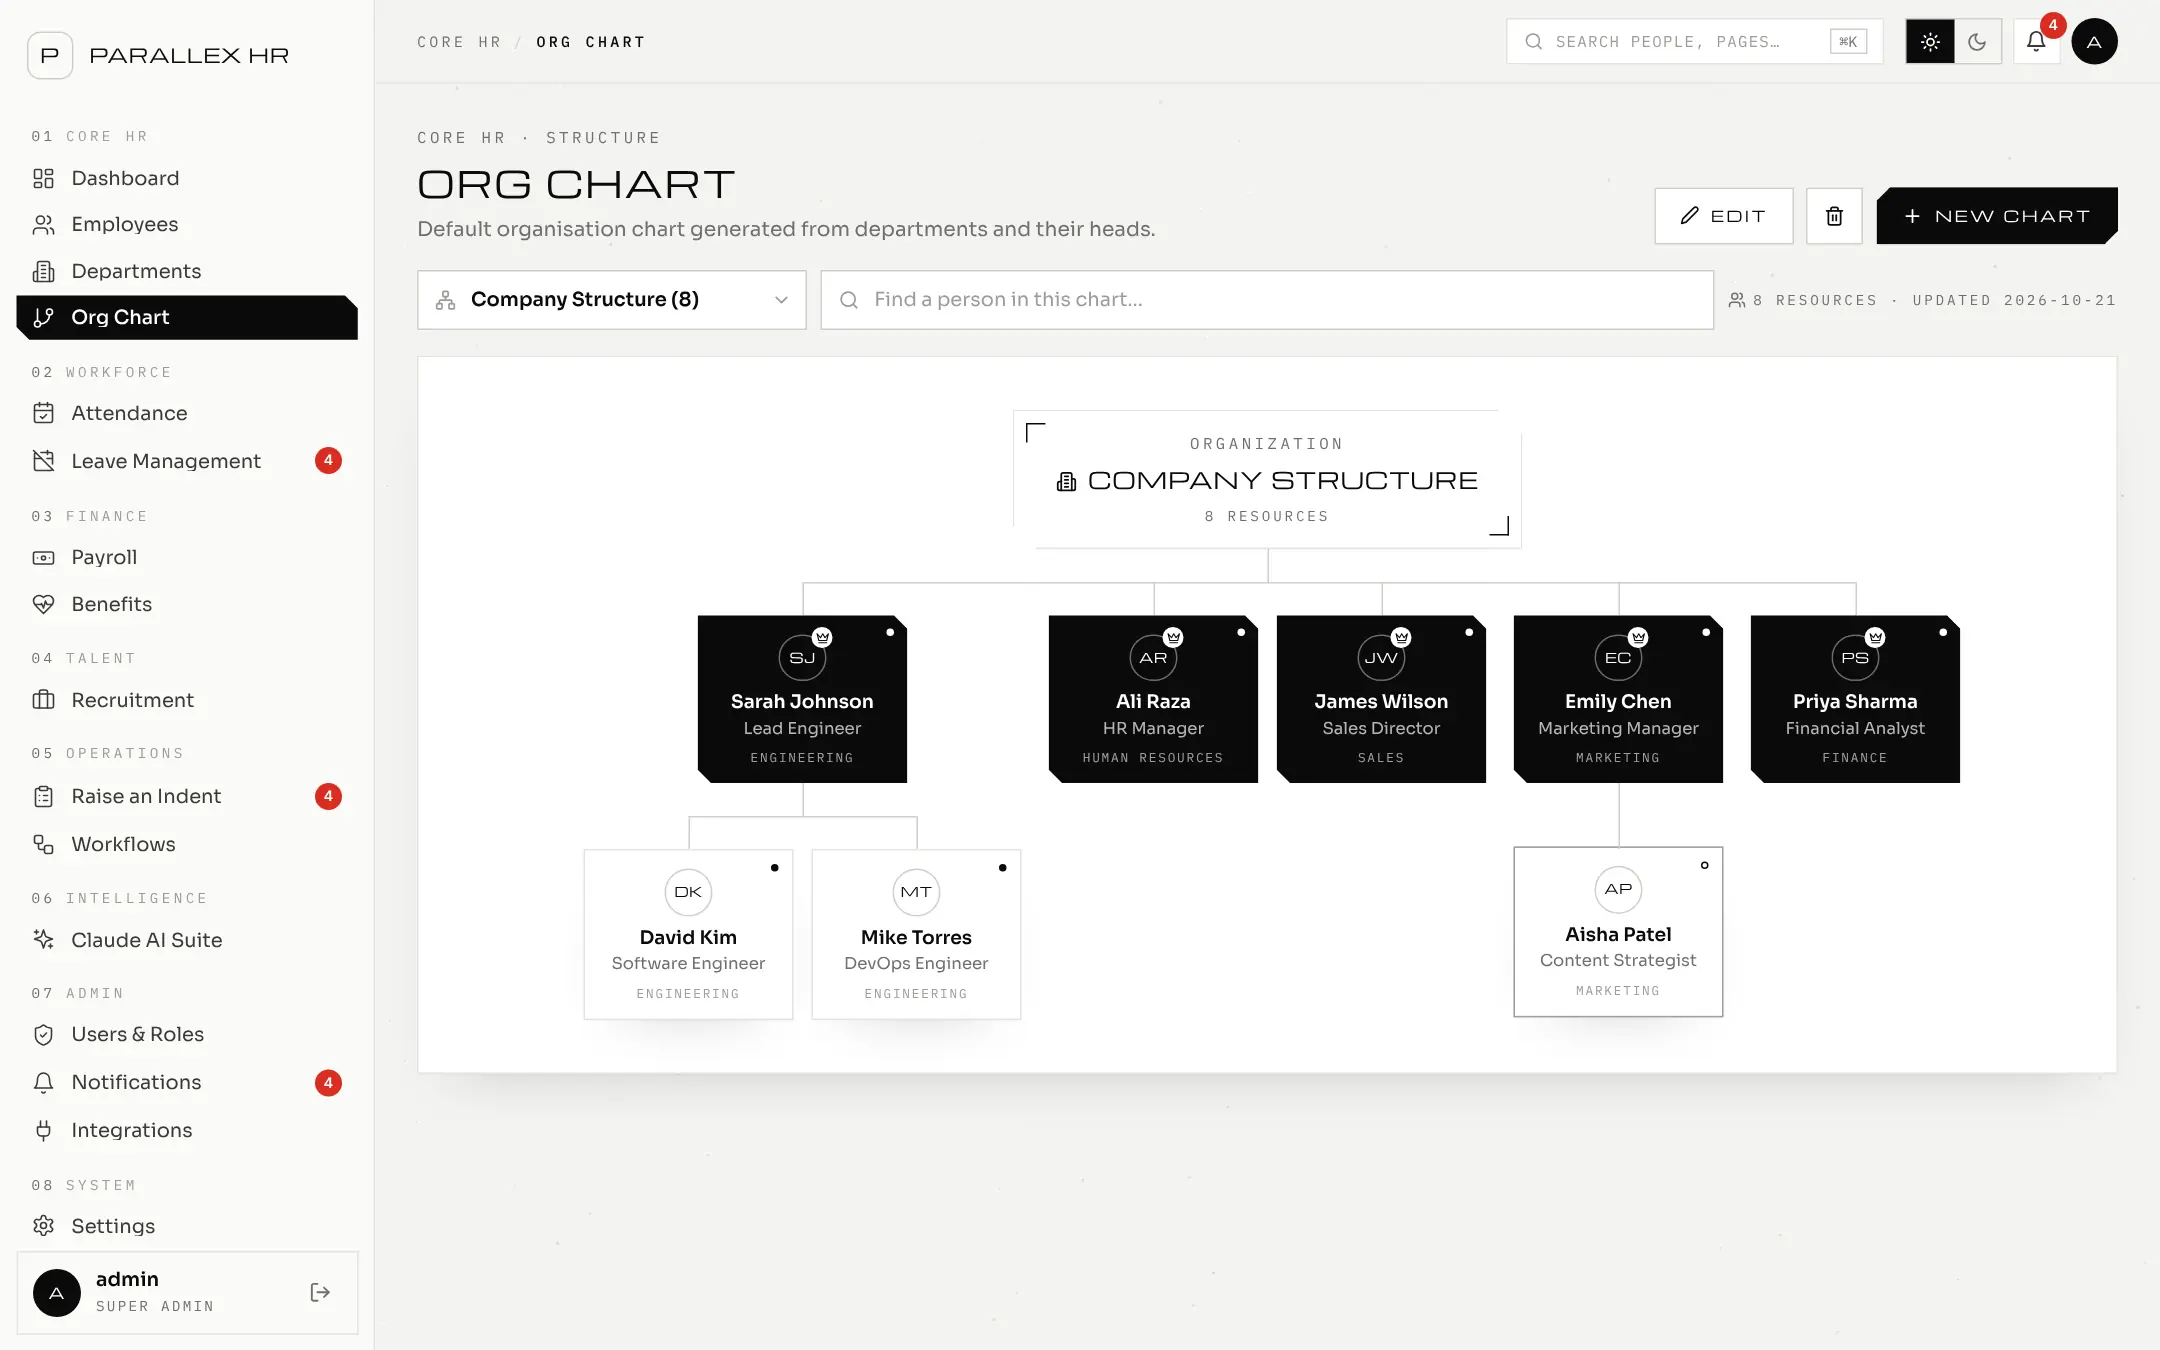The height and width of the screenshot is (1350, 2160).
Task: Open Benefits in Finance section
Action: click(x=187, y=604)
